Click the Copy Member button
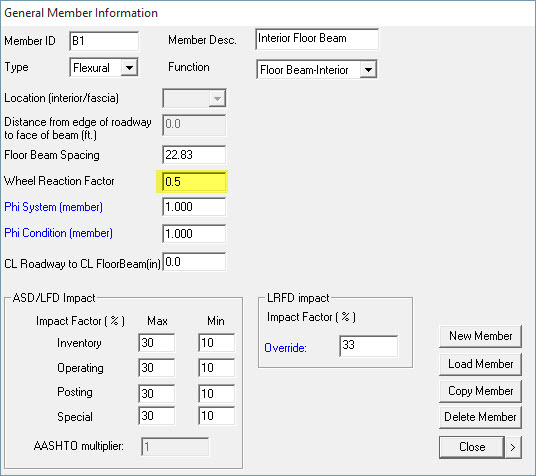This screenshot has height=476, width=536. tap(480, 391)
